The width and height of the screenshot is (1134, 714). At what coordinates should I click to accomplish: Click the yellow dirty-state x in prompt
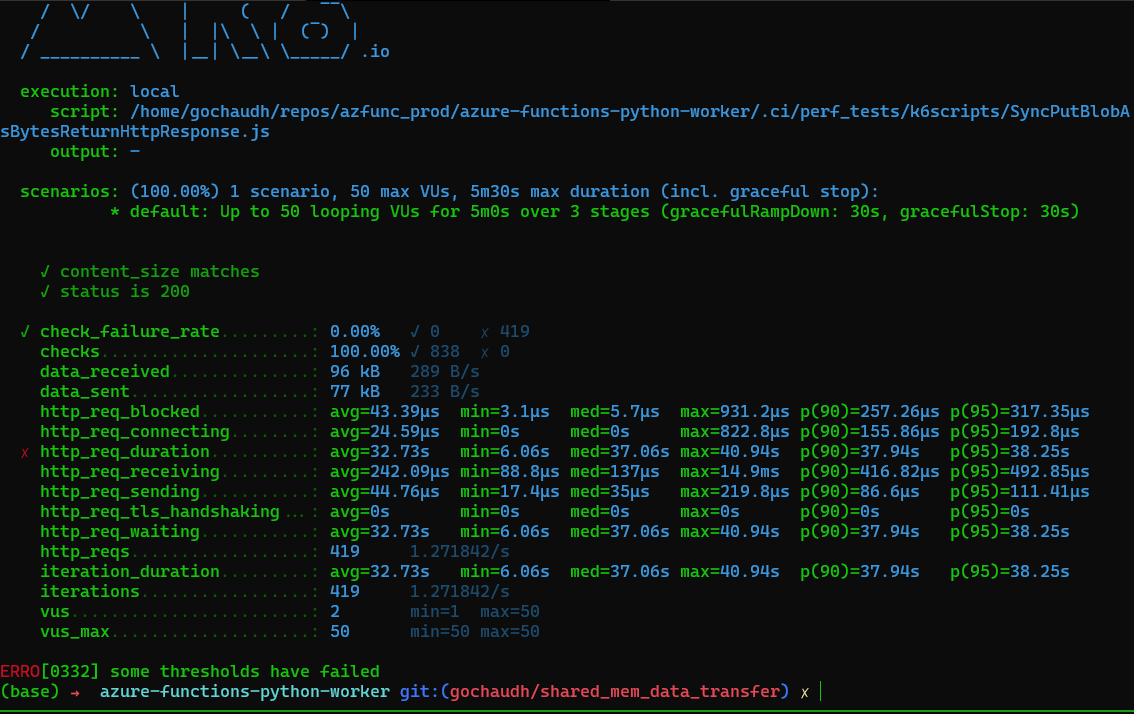(x=805, y=693)
